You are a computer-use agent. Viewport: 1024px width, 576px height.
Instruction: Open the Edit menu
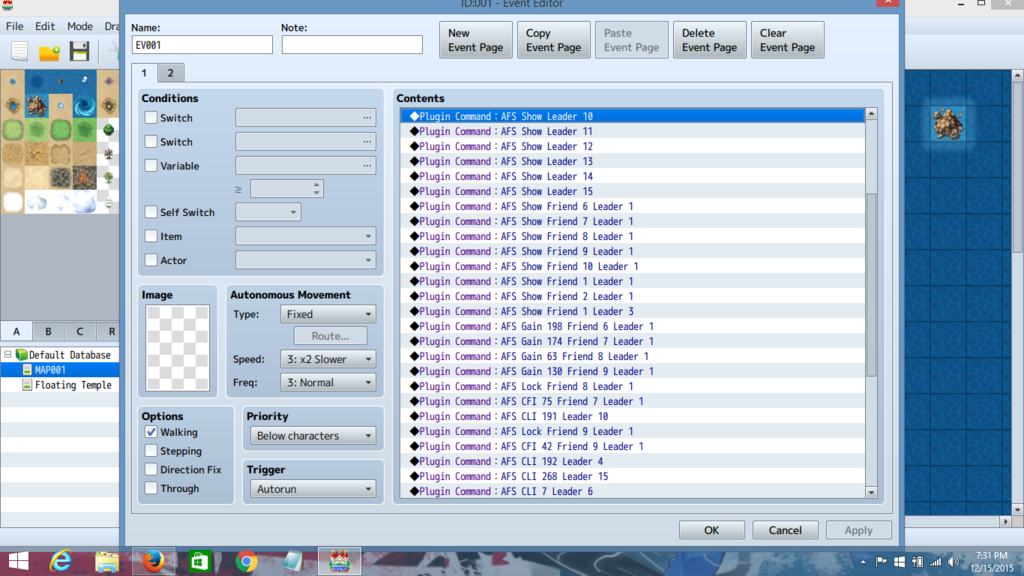click(x=44, y=26)
